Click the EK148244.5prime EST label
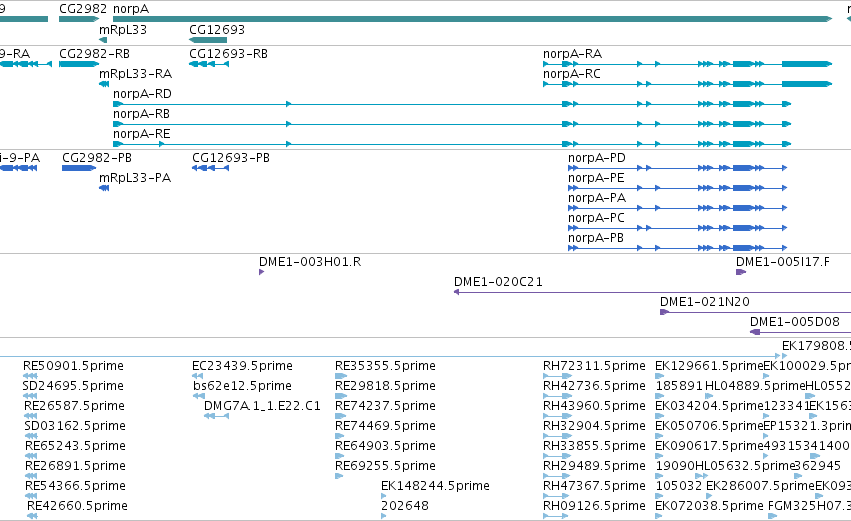The image size is (851, 521). point(435,486)
